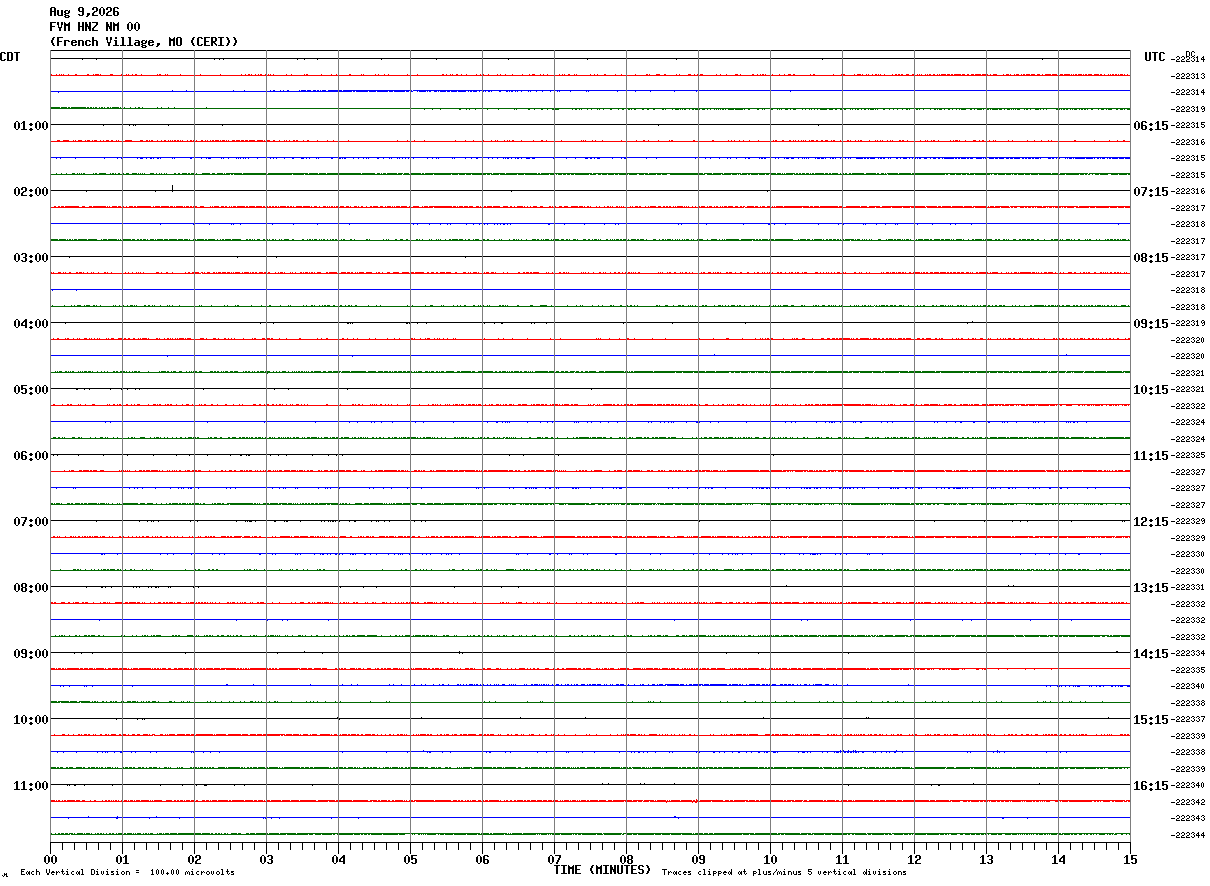1210x886 pixels.
Task: Click the Aug 9,2026 date label
Action: pyautogui.click(x=84, y=12)
